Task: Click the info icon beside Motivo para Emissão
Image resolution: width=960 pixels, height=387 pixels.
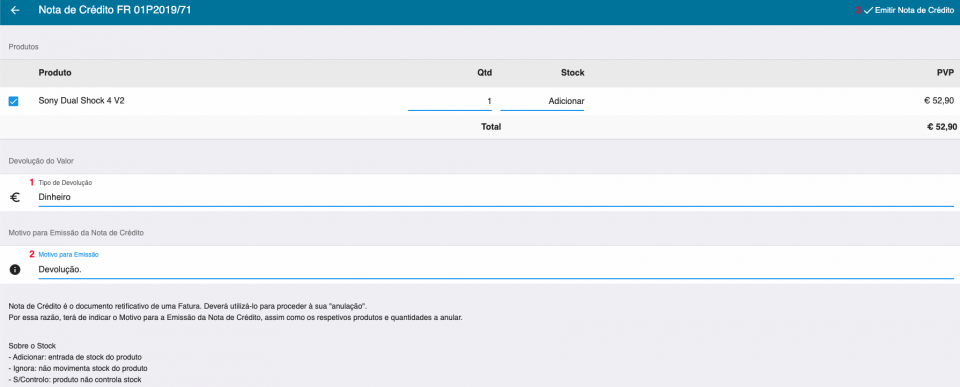Action: tap(15, 269)
